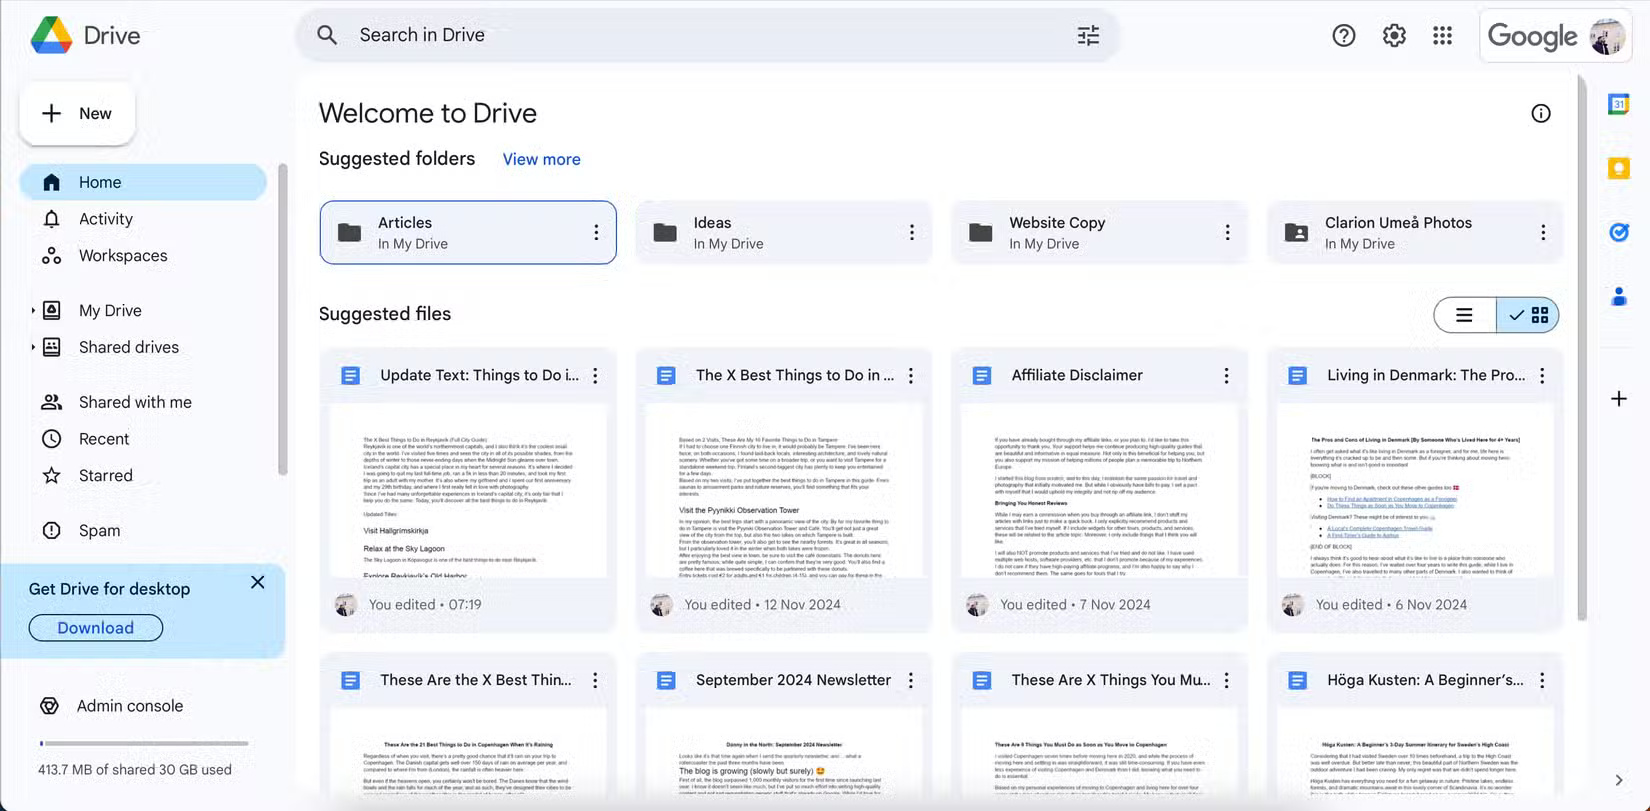
Task: Open Living in Denmark document thumbnail
Action: click(1415, 491)
